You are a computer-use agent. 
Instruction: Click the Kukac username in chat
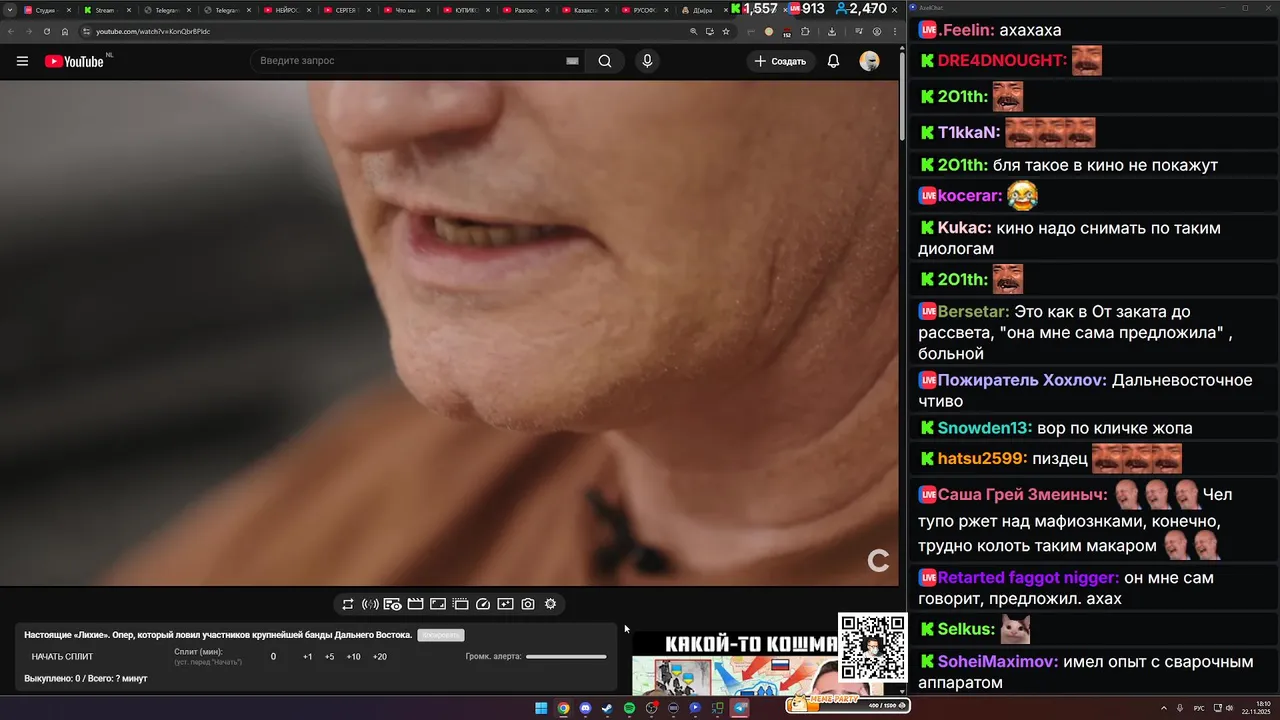(964, 228)
